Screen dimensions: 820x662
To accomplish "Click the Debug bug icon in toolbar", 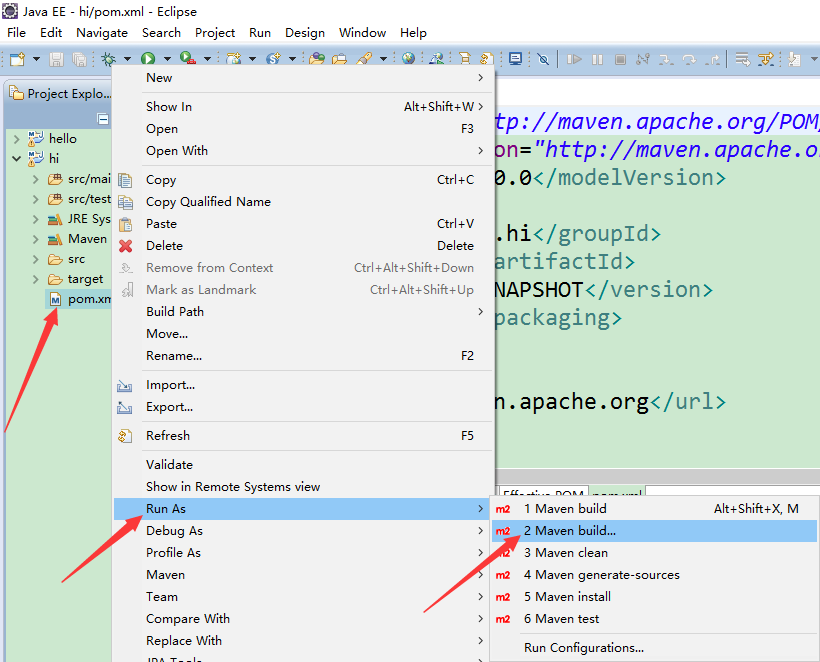I will [x=109, y=59].
